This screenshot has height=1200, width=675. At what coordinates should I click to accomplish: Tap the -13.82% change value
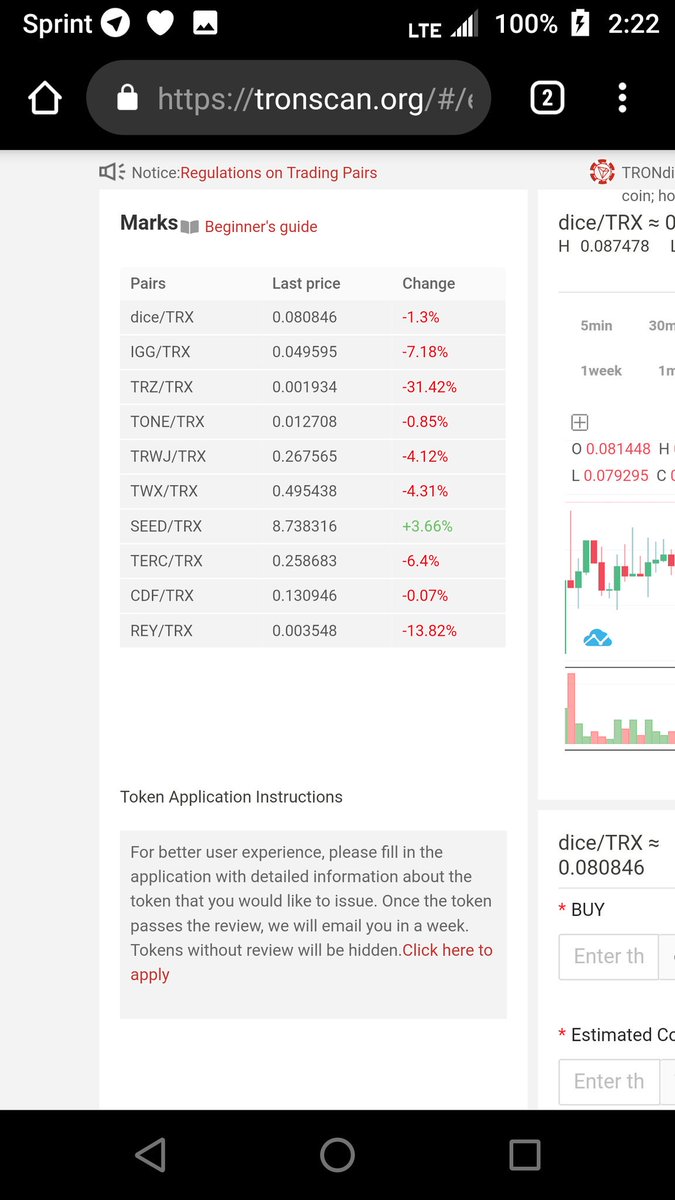pos(429,630)
